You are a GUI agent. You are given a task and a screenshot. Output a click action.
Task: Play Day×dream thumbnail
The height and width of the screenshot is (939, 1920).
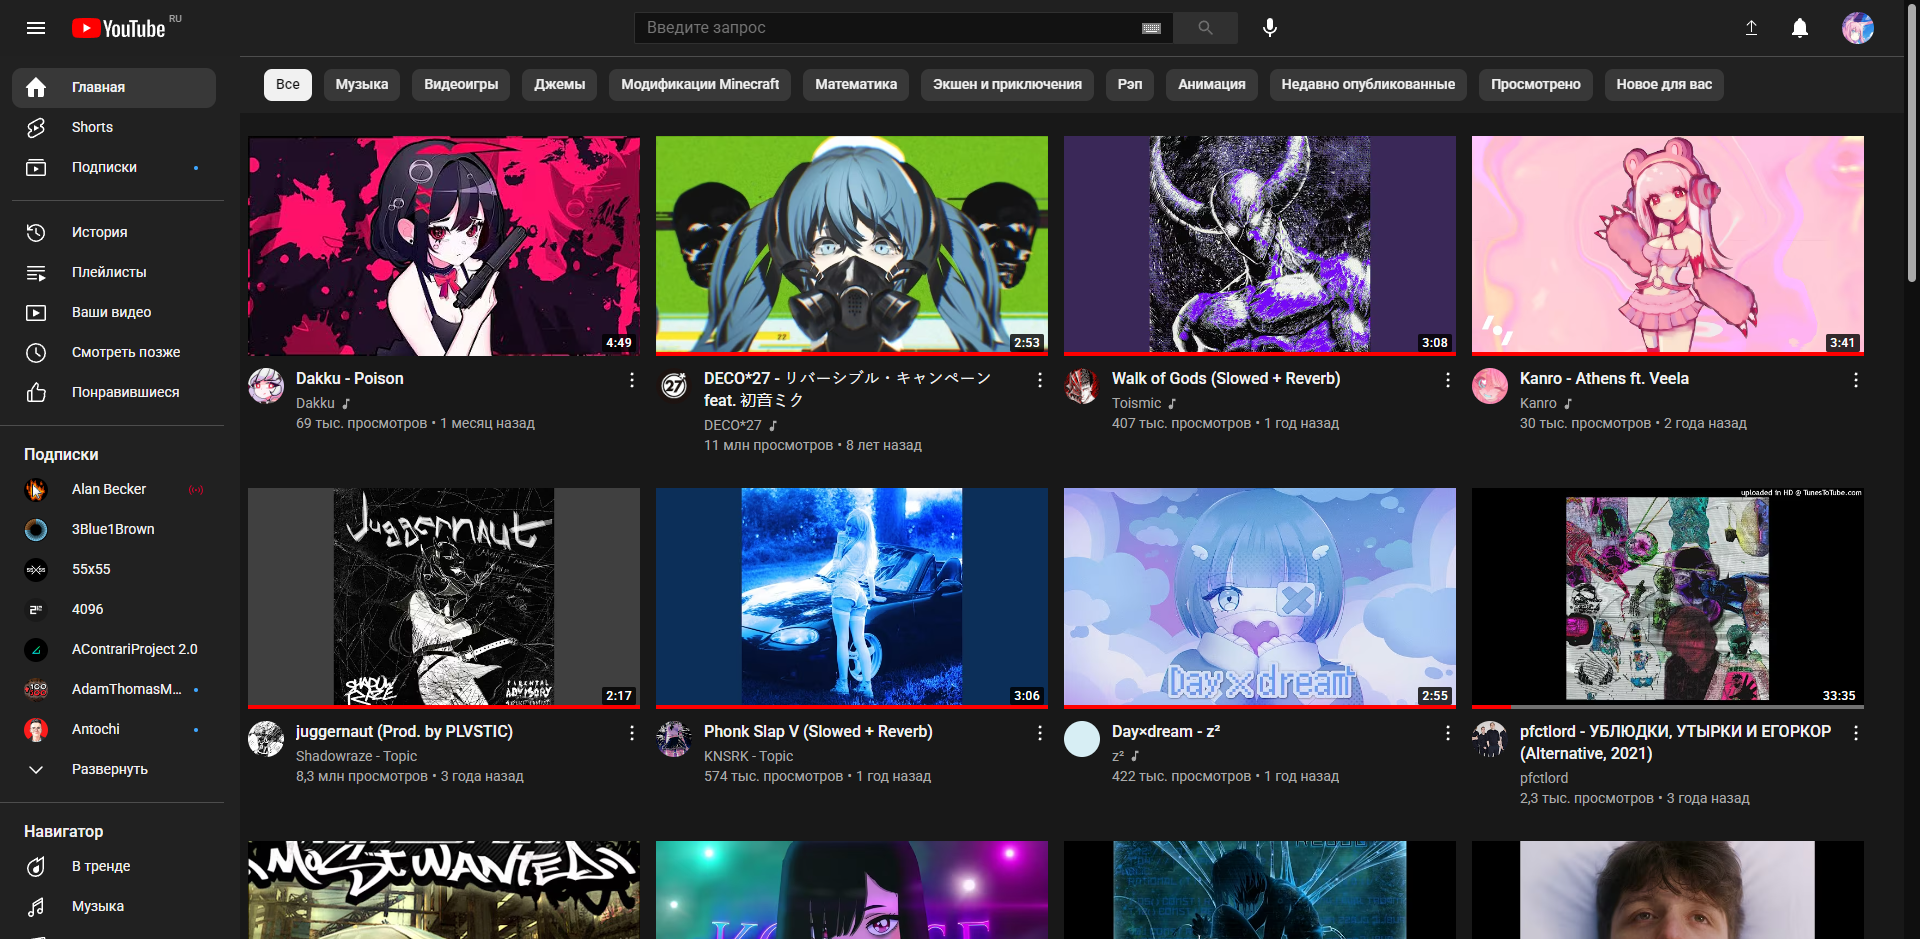point(1260,598)
